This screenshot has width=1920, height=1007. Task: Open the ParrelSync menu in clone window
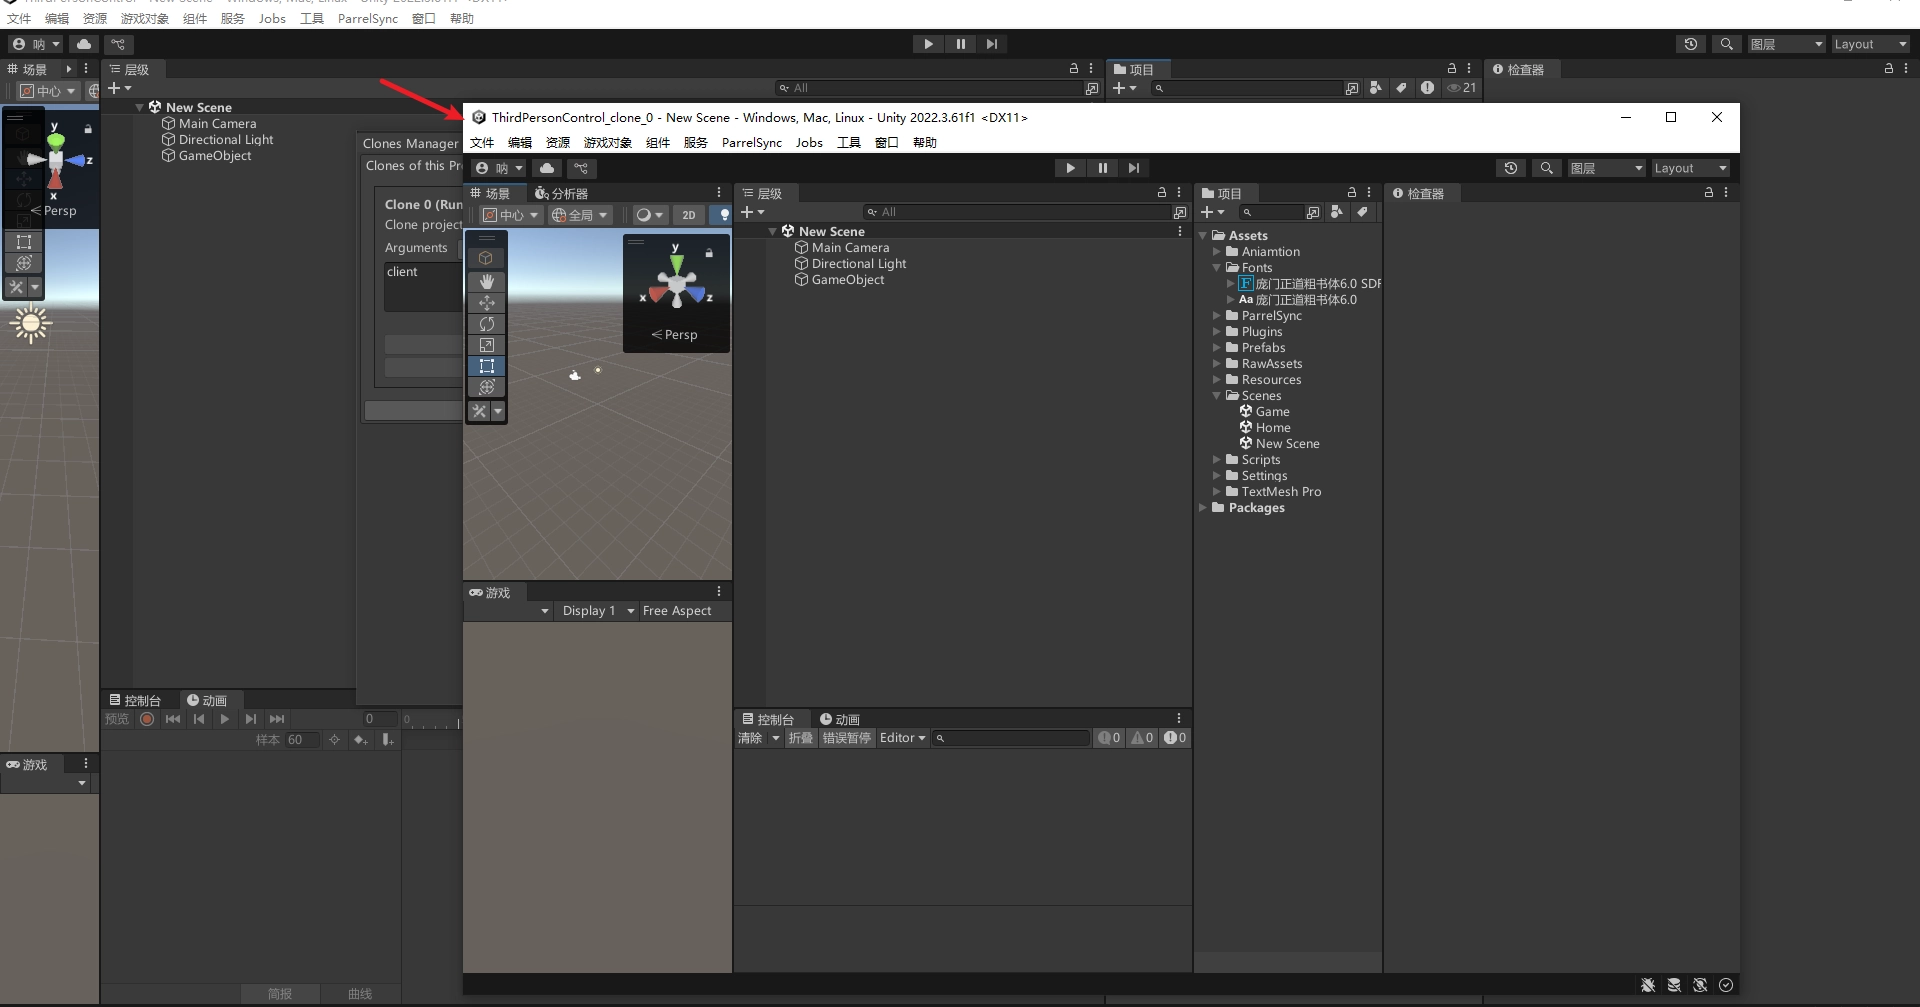752,143
